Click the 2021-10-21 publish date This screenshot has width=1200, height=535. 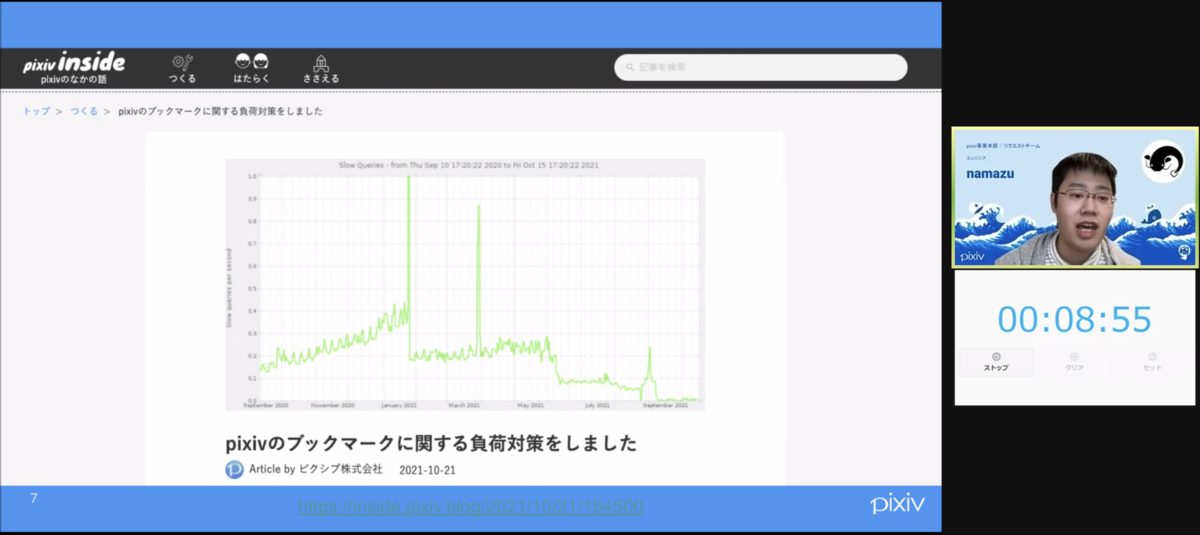(427, 469)
